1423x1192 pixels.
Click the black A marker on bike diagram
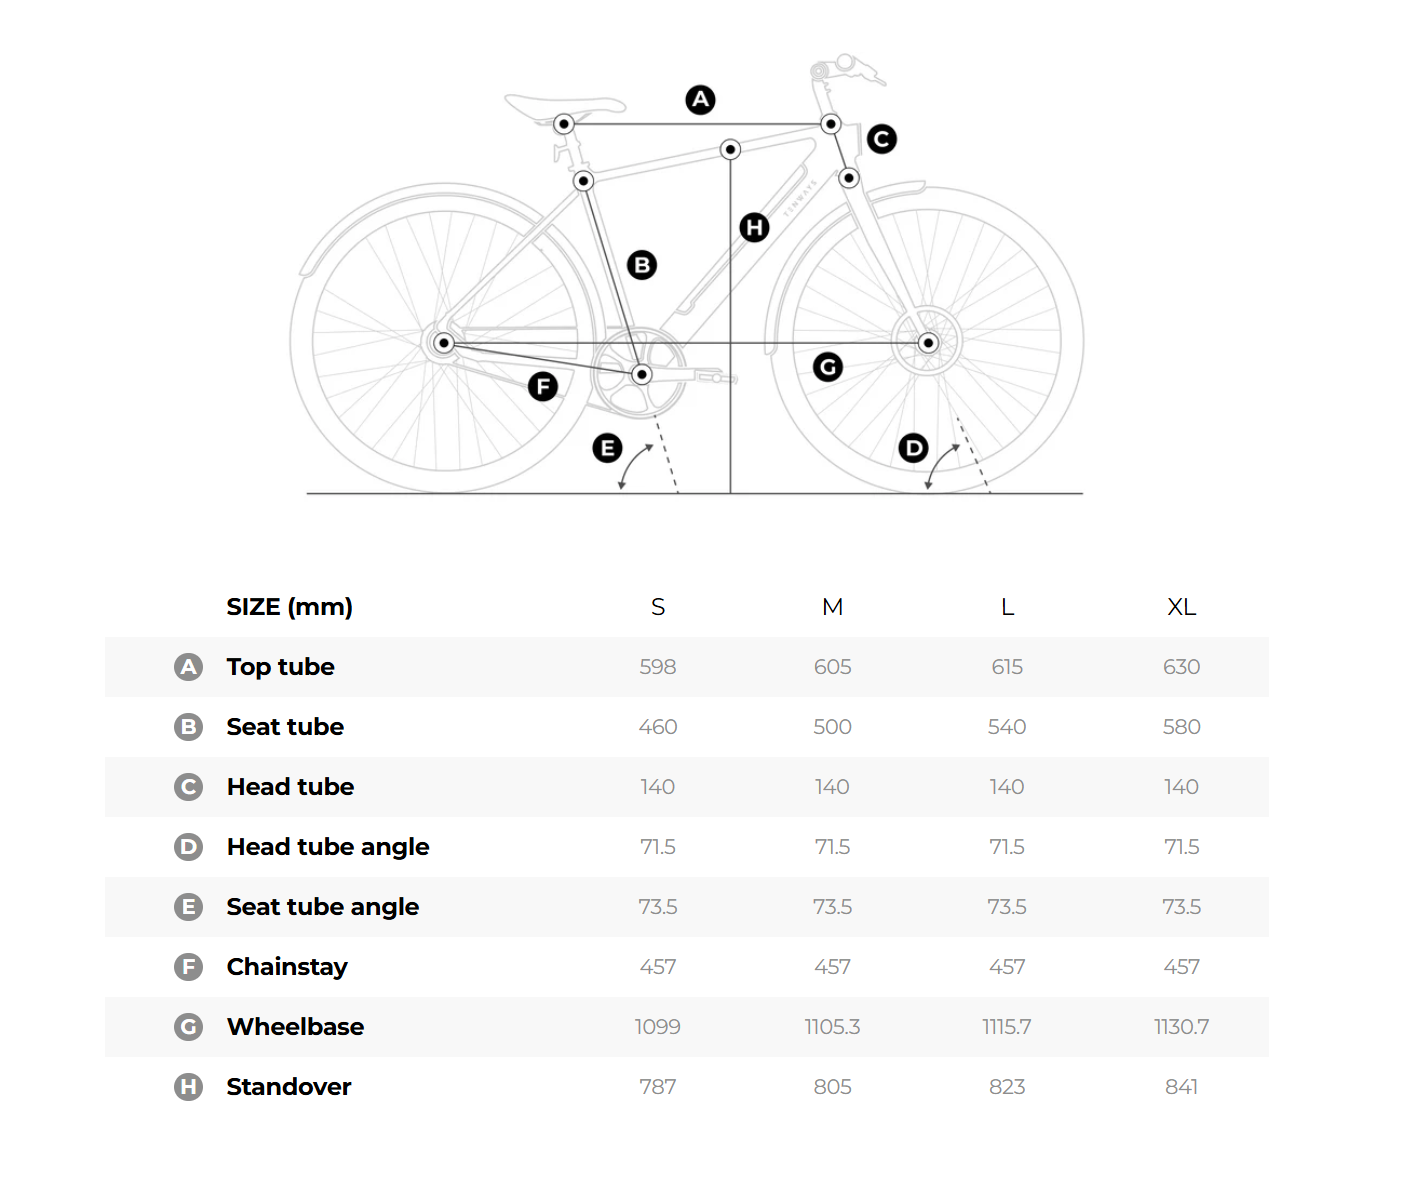[700, 100]
